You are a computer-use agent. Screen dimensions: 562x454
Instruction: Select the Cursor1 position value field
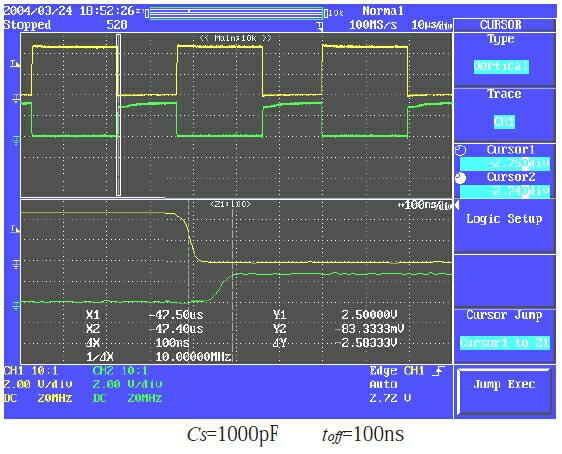coord(504,164)
